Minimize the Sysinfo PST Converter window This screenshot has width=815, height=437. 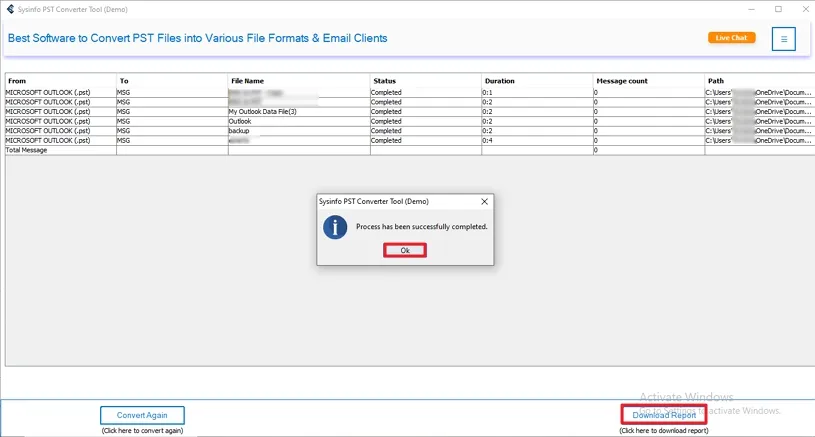pyautogui.click(x=752, y=9)
